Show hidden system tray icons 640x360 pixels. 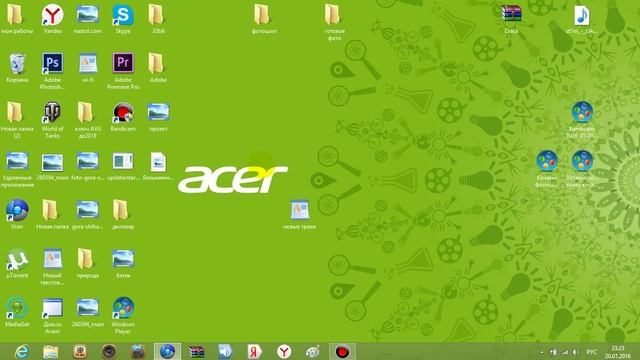tap(542, 352)
